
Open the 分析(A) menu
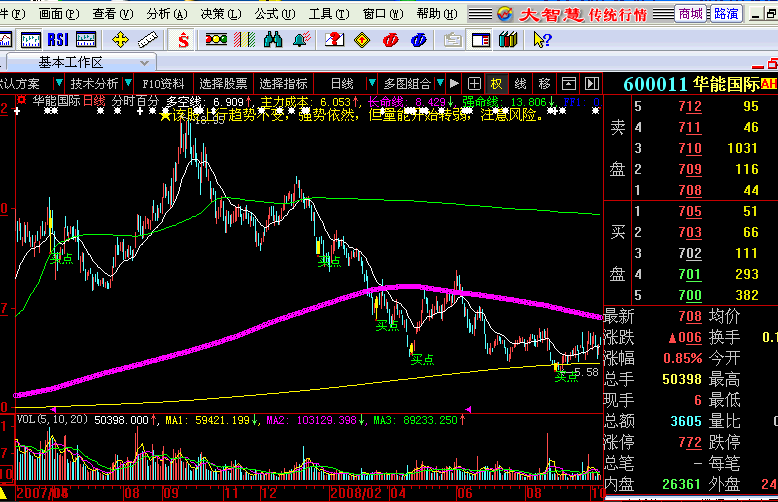coord(167,14)
